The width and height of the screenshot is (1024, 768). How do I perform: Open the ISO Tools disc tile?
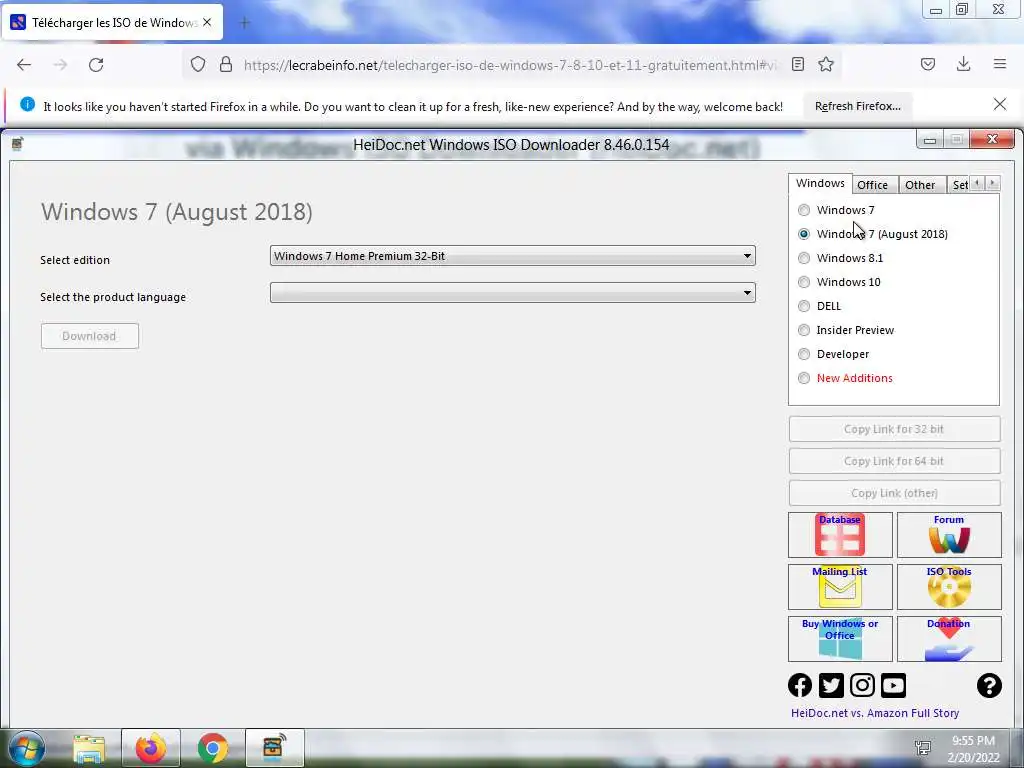(x=949, y=586)
